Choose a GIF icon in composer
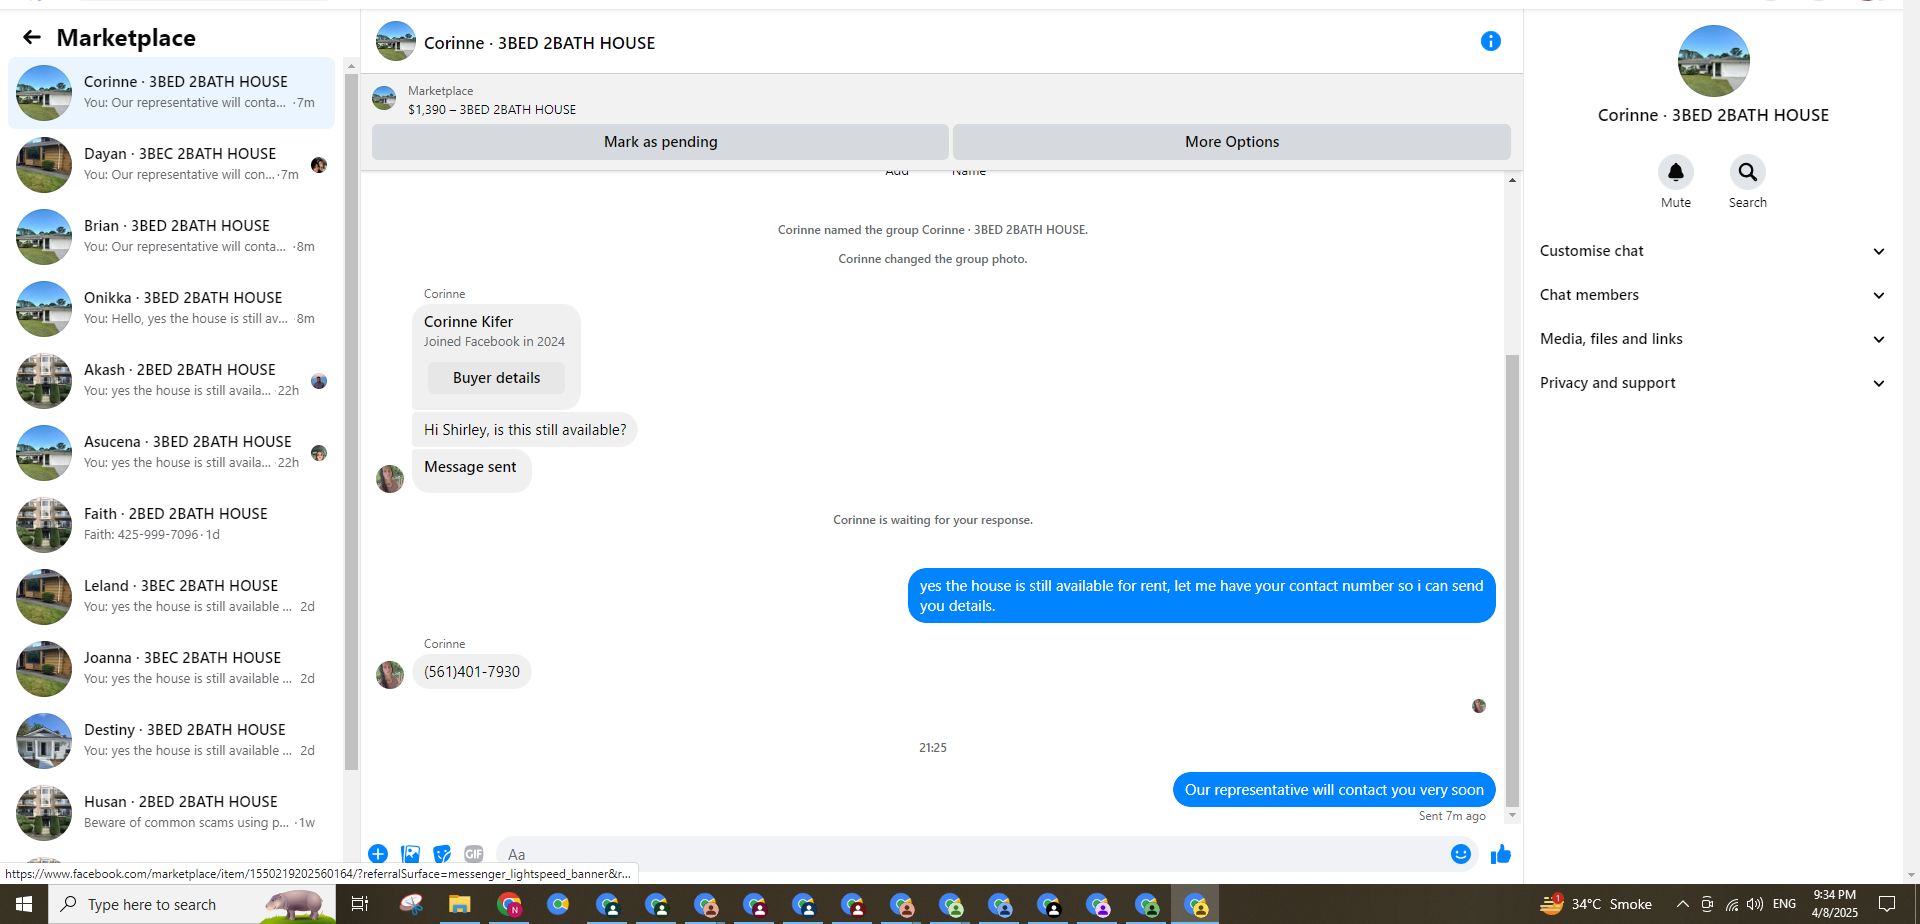 474,854
